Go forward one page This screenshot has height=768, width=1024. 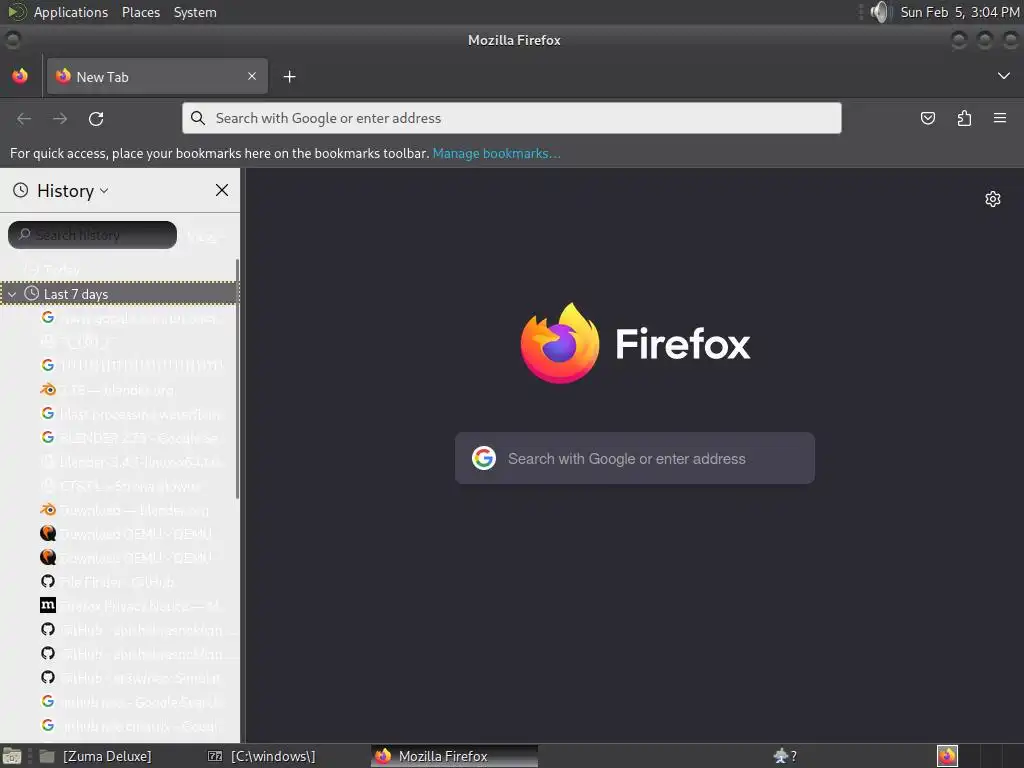click(x=60, y=119)
